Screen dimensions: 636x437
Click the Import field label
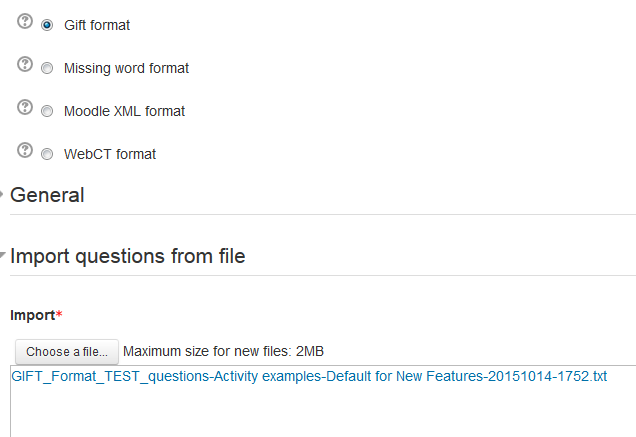[33, 315]
